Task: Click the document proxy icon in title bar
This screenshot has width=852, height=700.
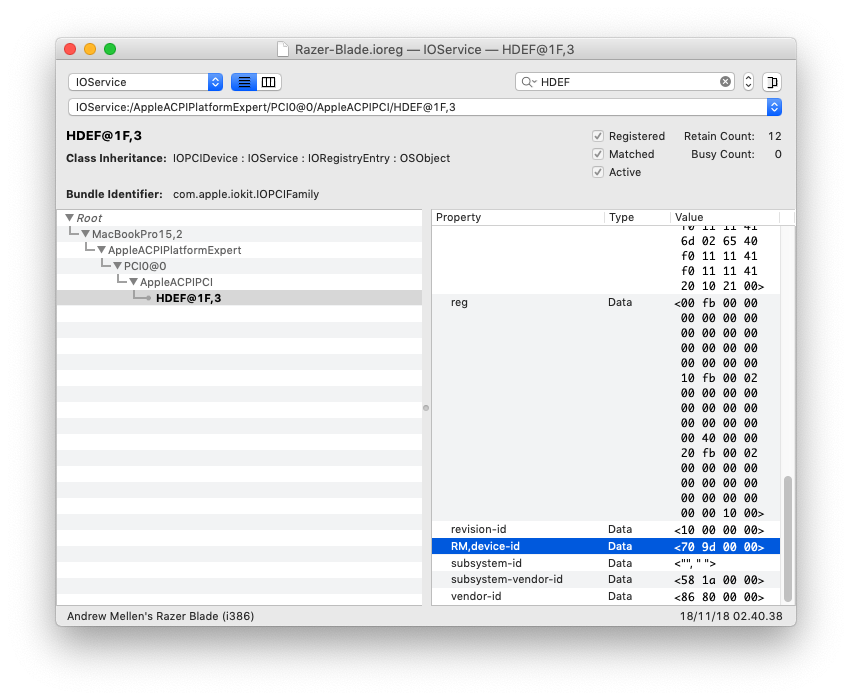Action: click(283, 49)
